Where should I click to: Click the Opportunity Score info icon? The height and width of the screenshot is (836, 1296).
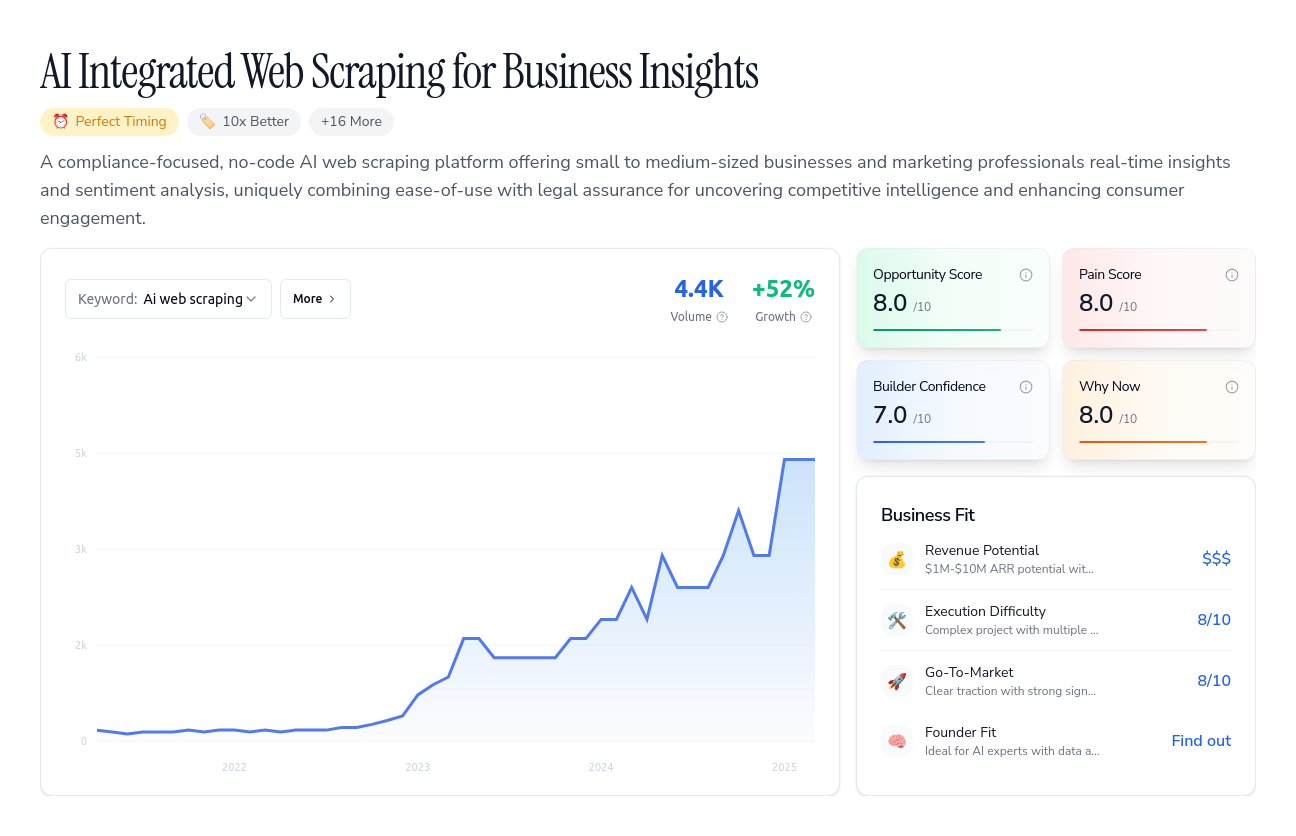tap(1026, 275)
